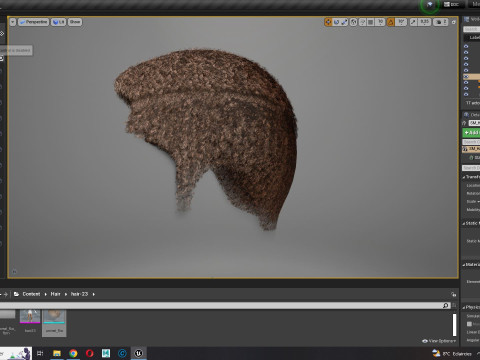Select the SM_ component row in Details
Image resolution: width=480 pixels, height=360 pixels.
(471, 149)
